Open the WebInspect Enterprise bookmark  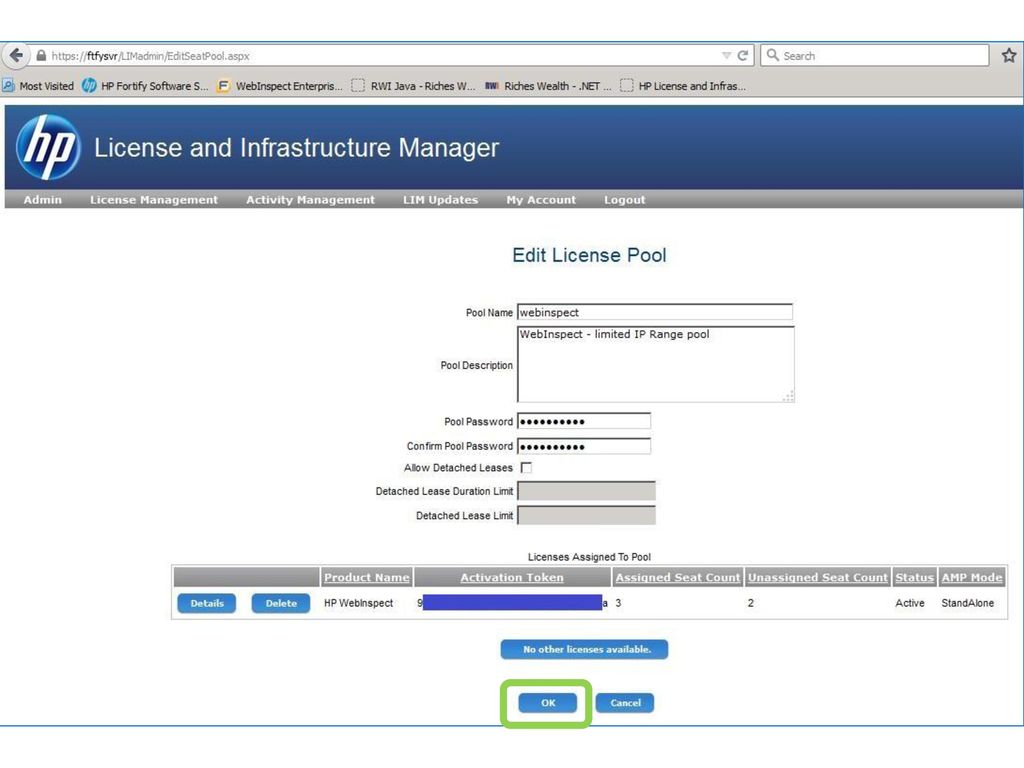tap(280, 86)
